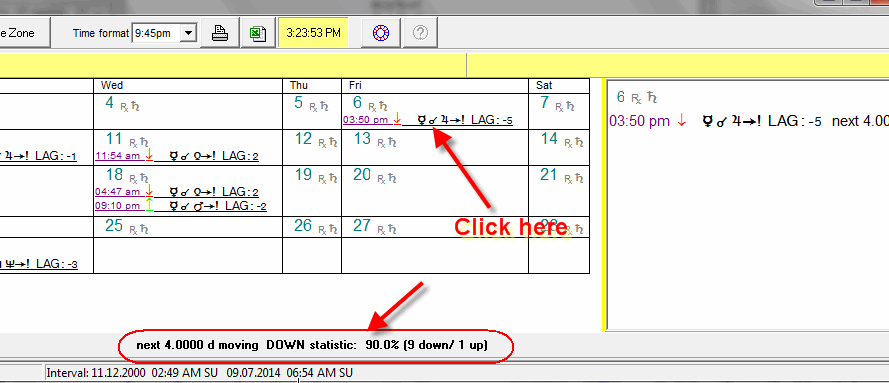Click the Mercury conjunct Jupiter LAG -5 entry
This screenshot has width=889, height=383.
tap(465, 120)
